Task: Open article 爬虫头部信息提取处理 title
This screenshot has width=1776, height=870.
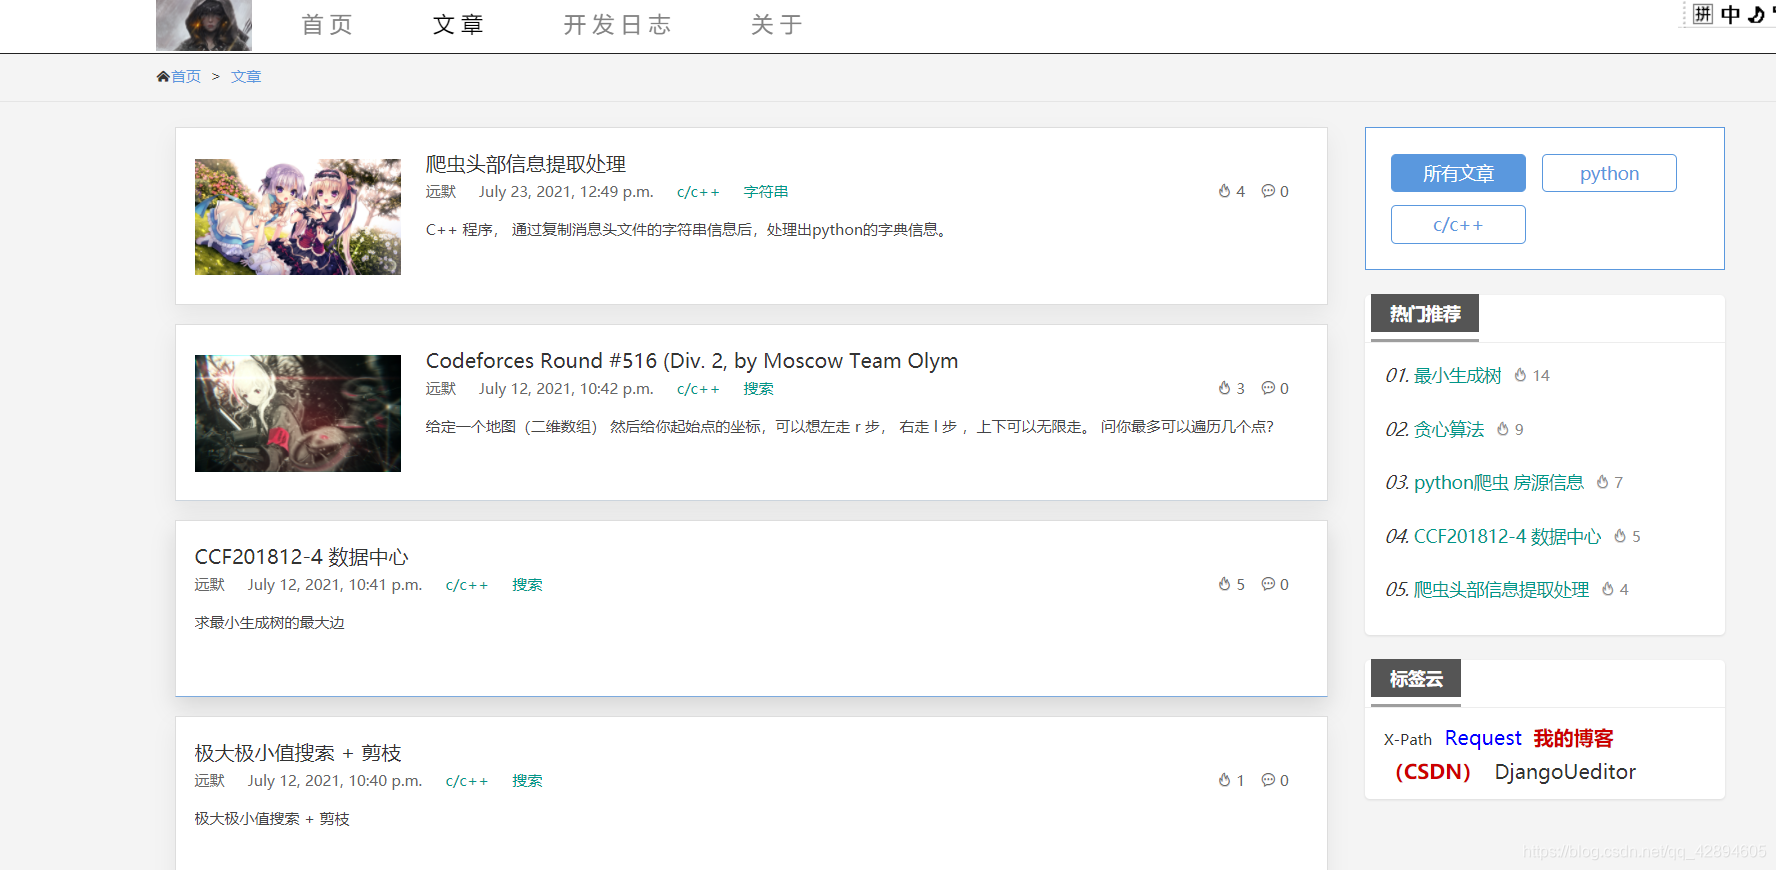Action: (x=526, y=164)
